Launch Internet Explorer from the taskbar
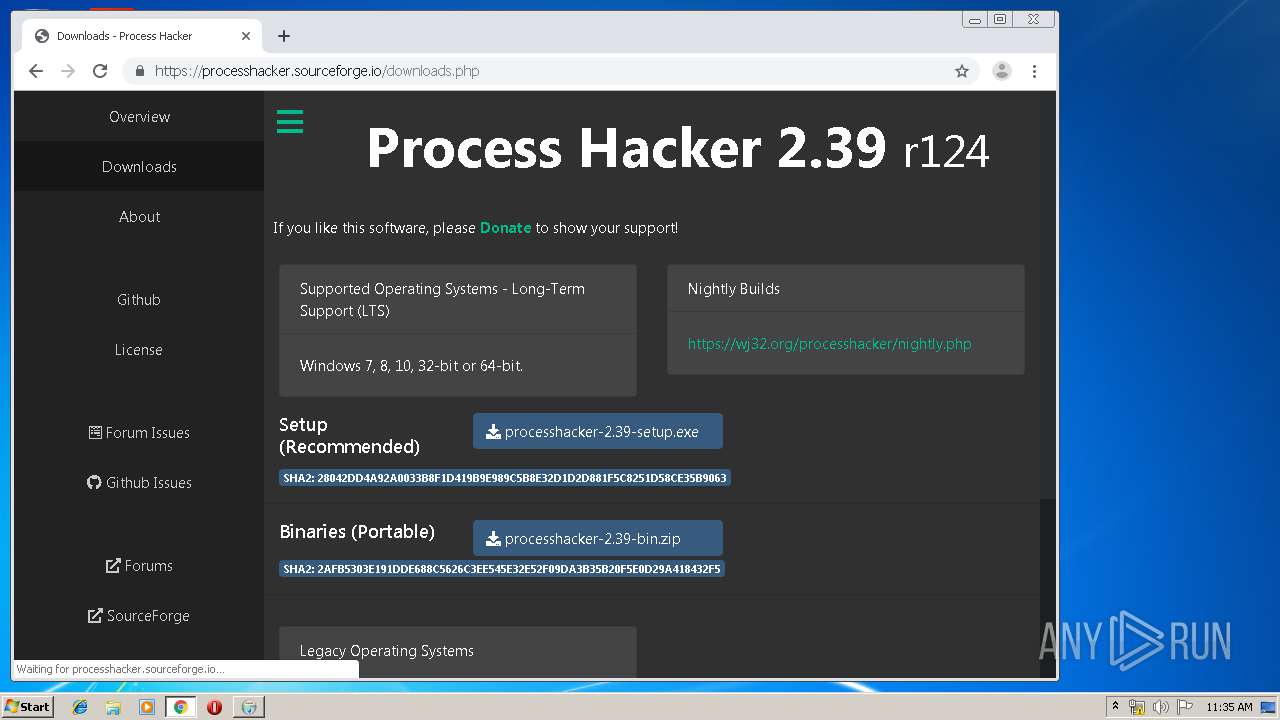1280x720 pixels. click(80, 707)
